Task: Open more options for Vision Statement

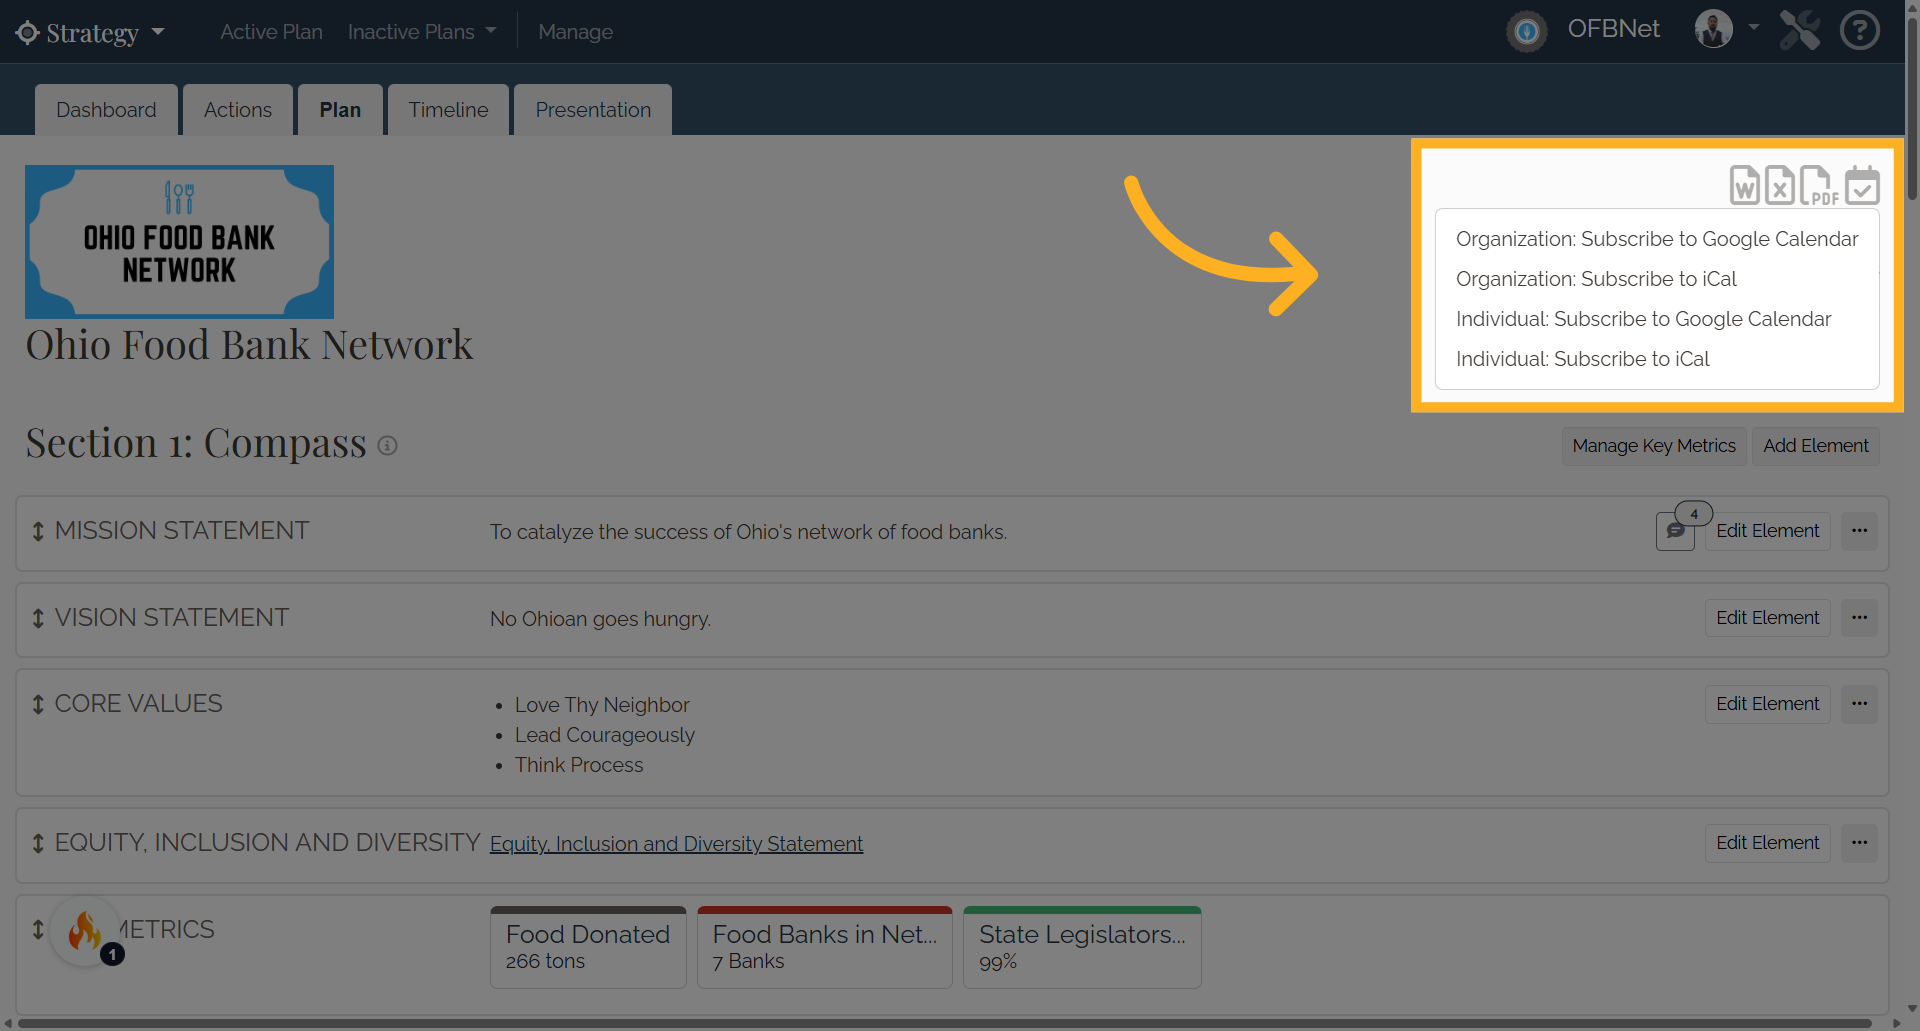Action: pos(1859,618)
